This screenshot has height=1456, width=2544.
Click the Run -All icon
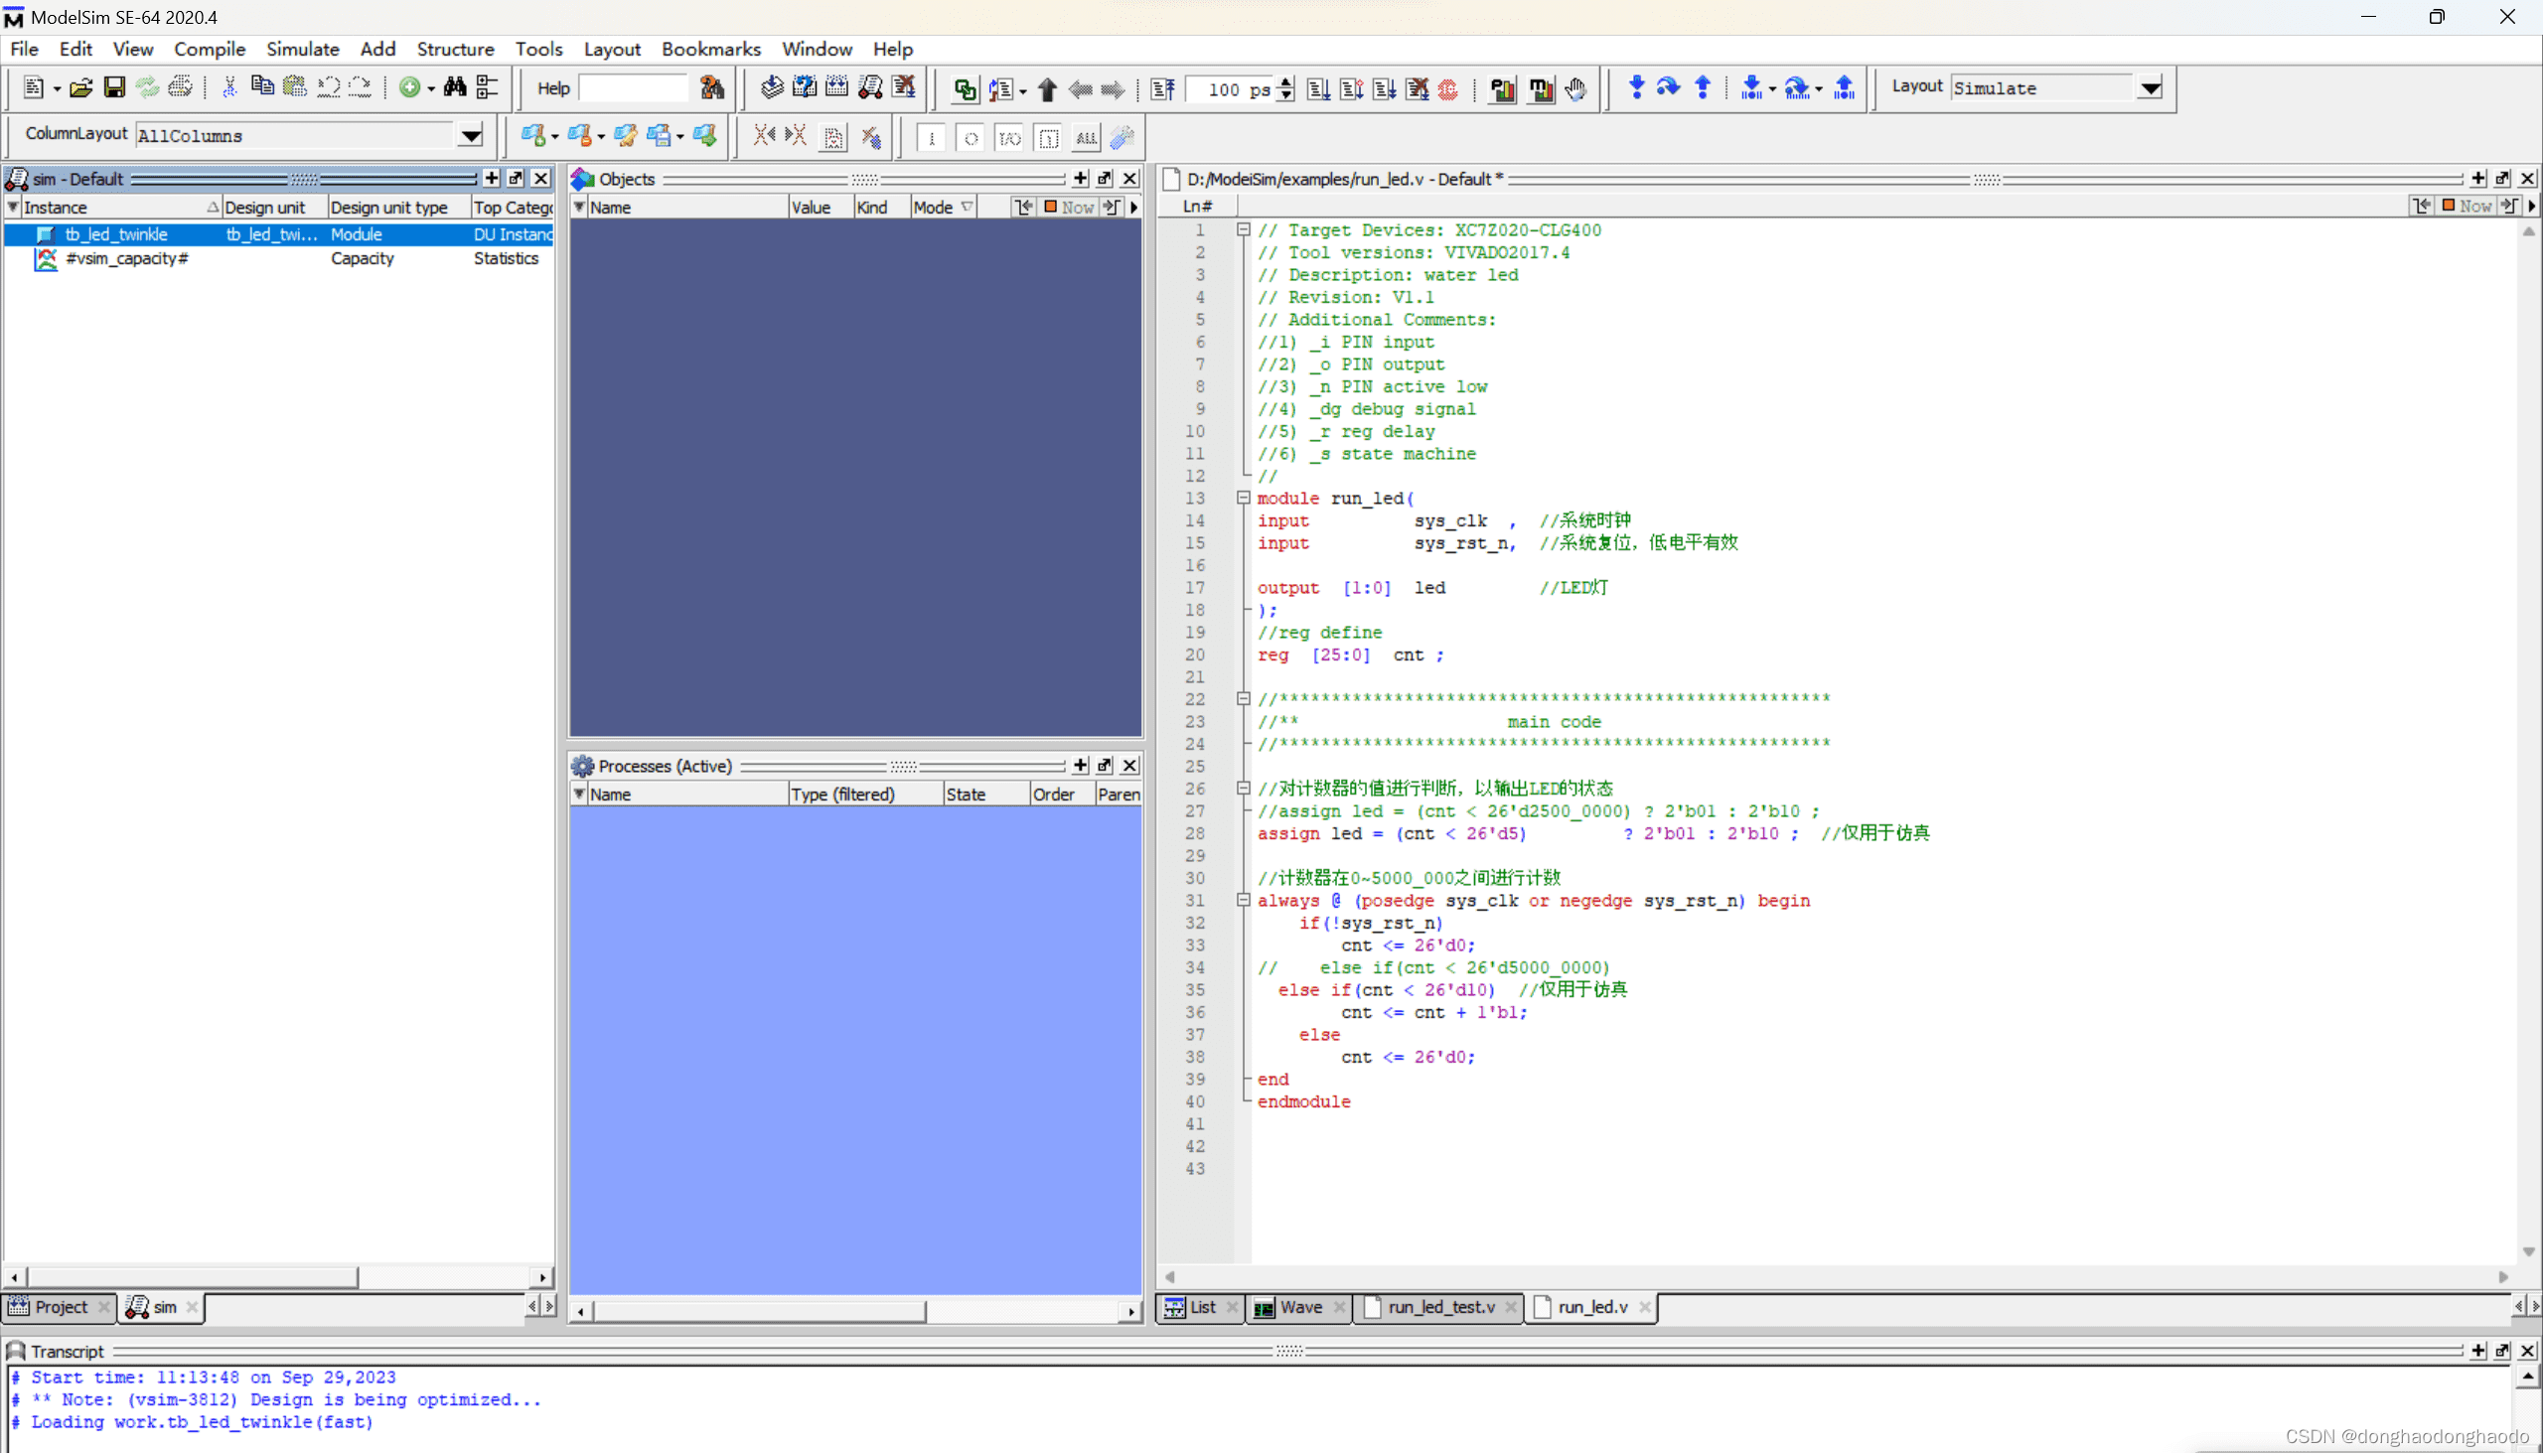tap(1384, 89)
